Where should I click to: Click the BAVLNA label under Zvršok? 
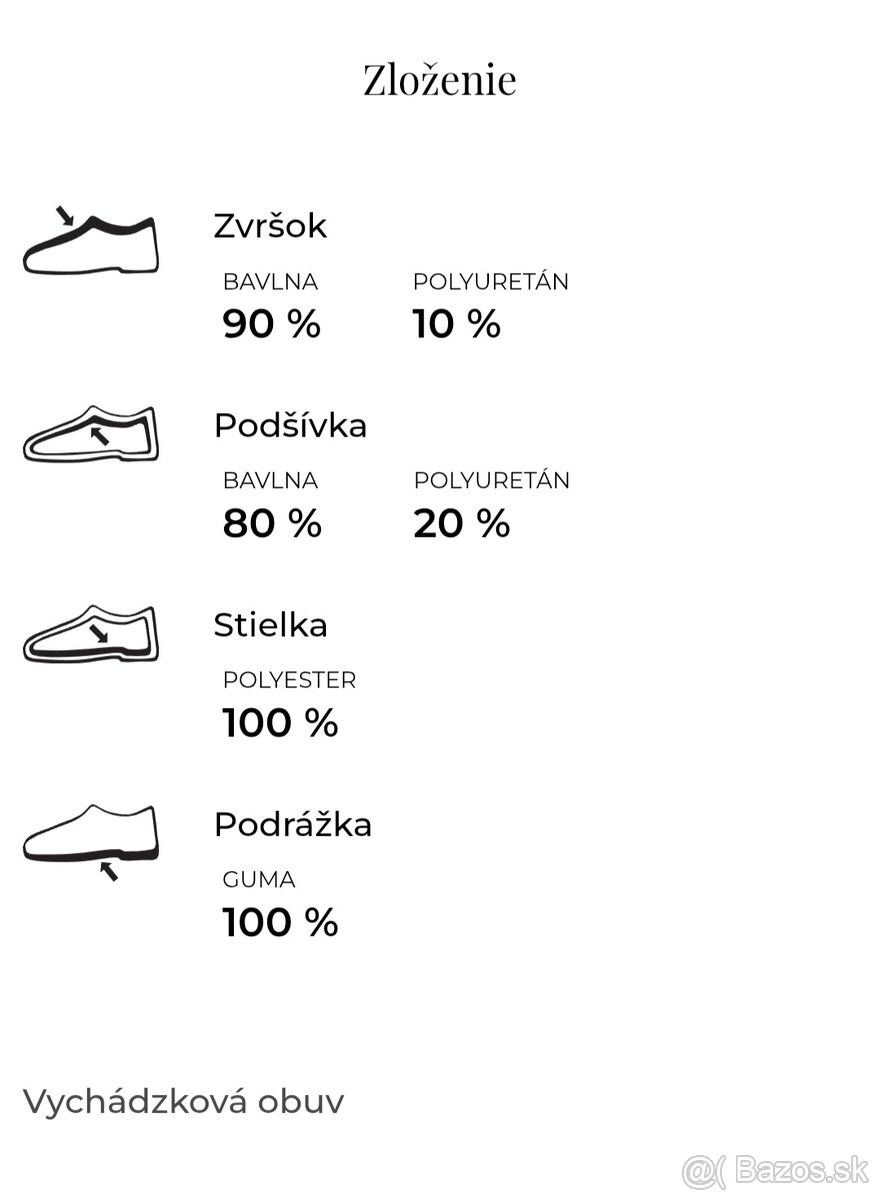pyautogui.click(x=270, y=282)
